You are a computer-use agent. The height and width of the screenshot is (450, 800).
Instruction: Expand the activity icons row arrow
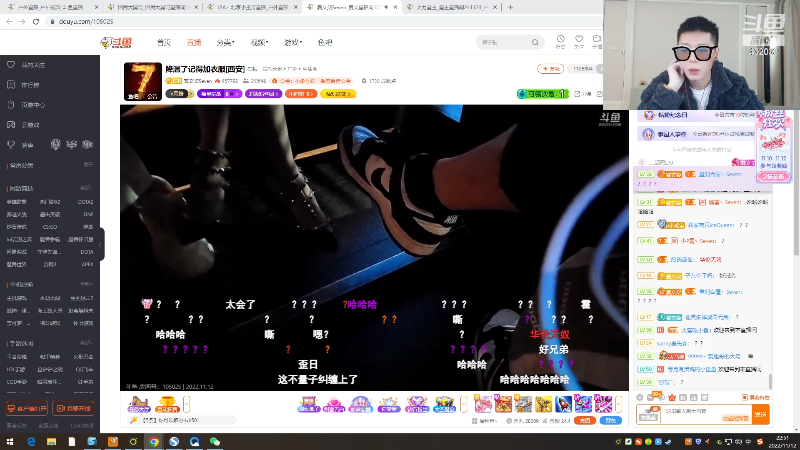463,404
